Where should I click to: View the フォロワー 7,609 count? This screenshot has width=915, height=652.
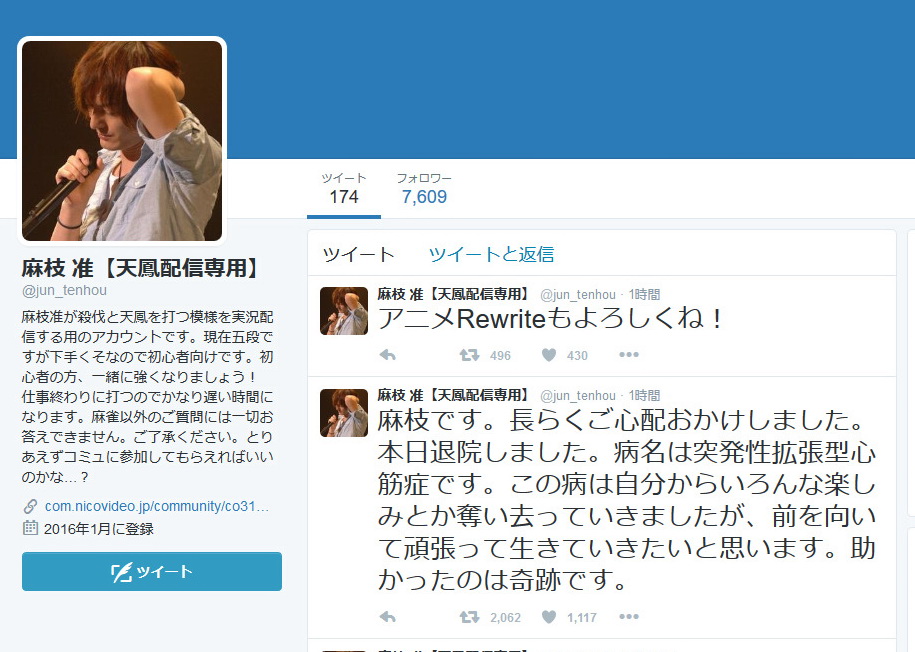pyautogui.click(x=424, y=188)
